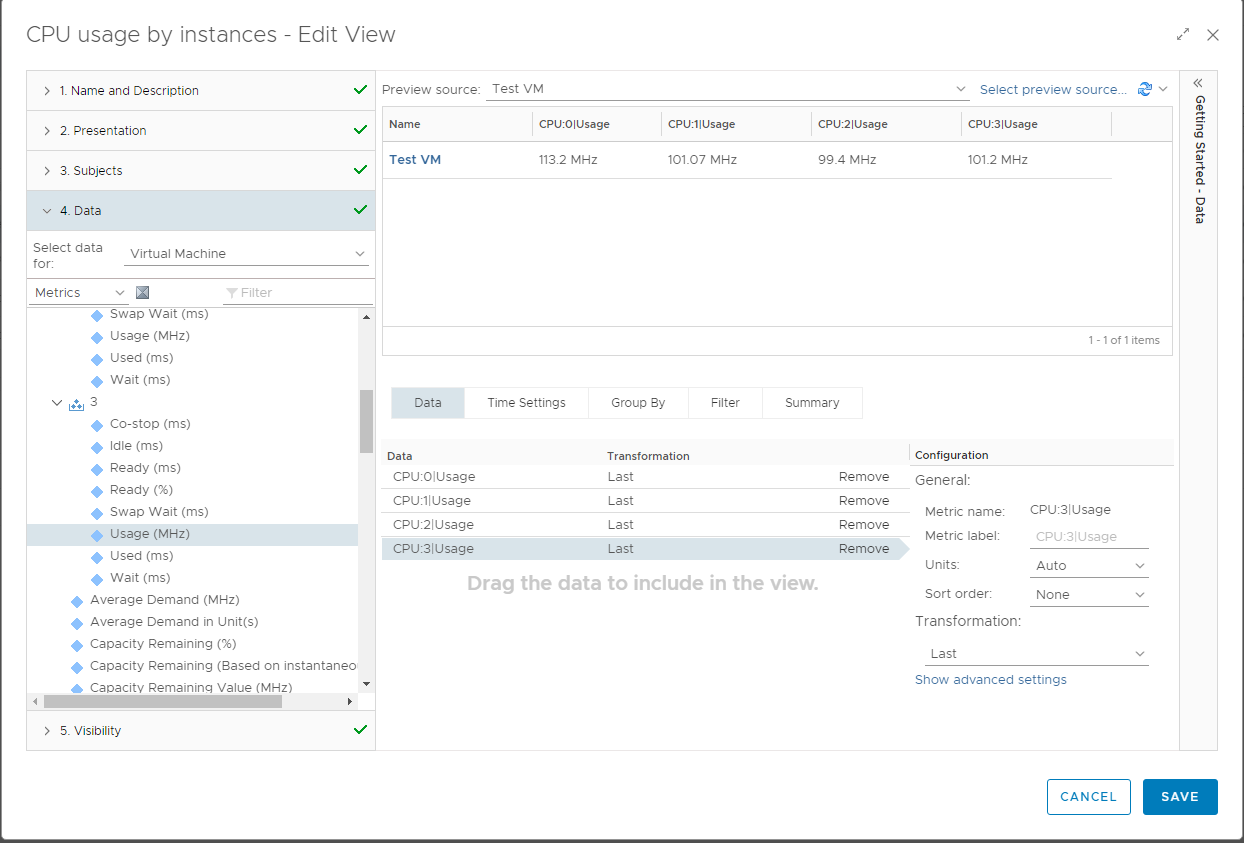This screenshot has height=843, width=1244.
Task: Collapse the instance 3 tree node
Action: pyautogui.click(x=57, y=402)
